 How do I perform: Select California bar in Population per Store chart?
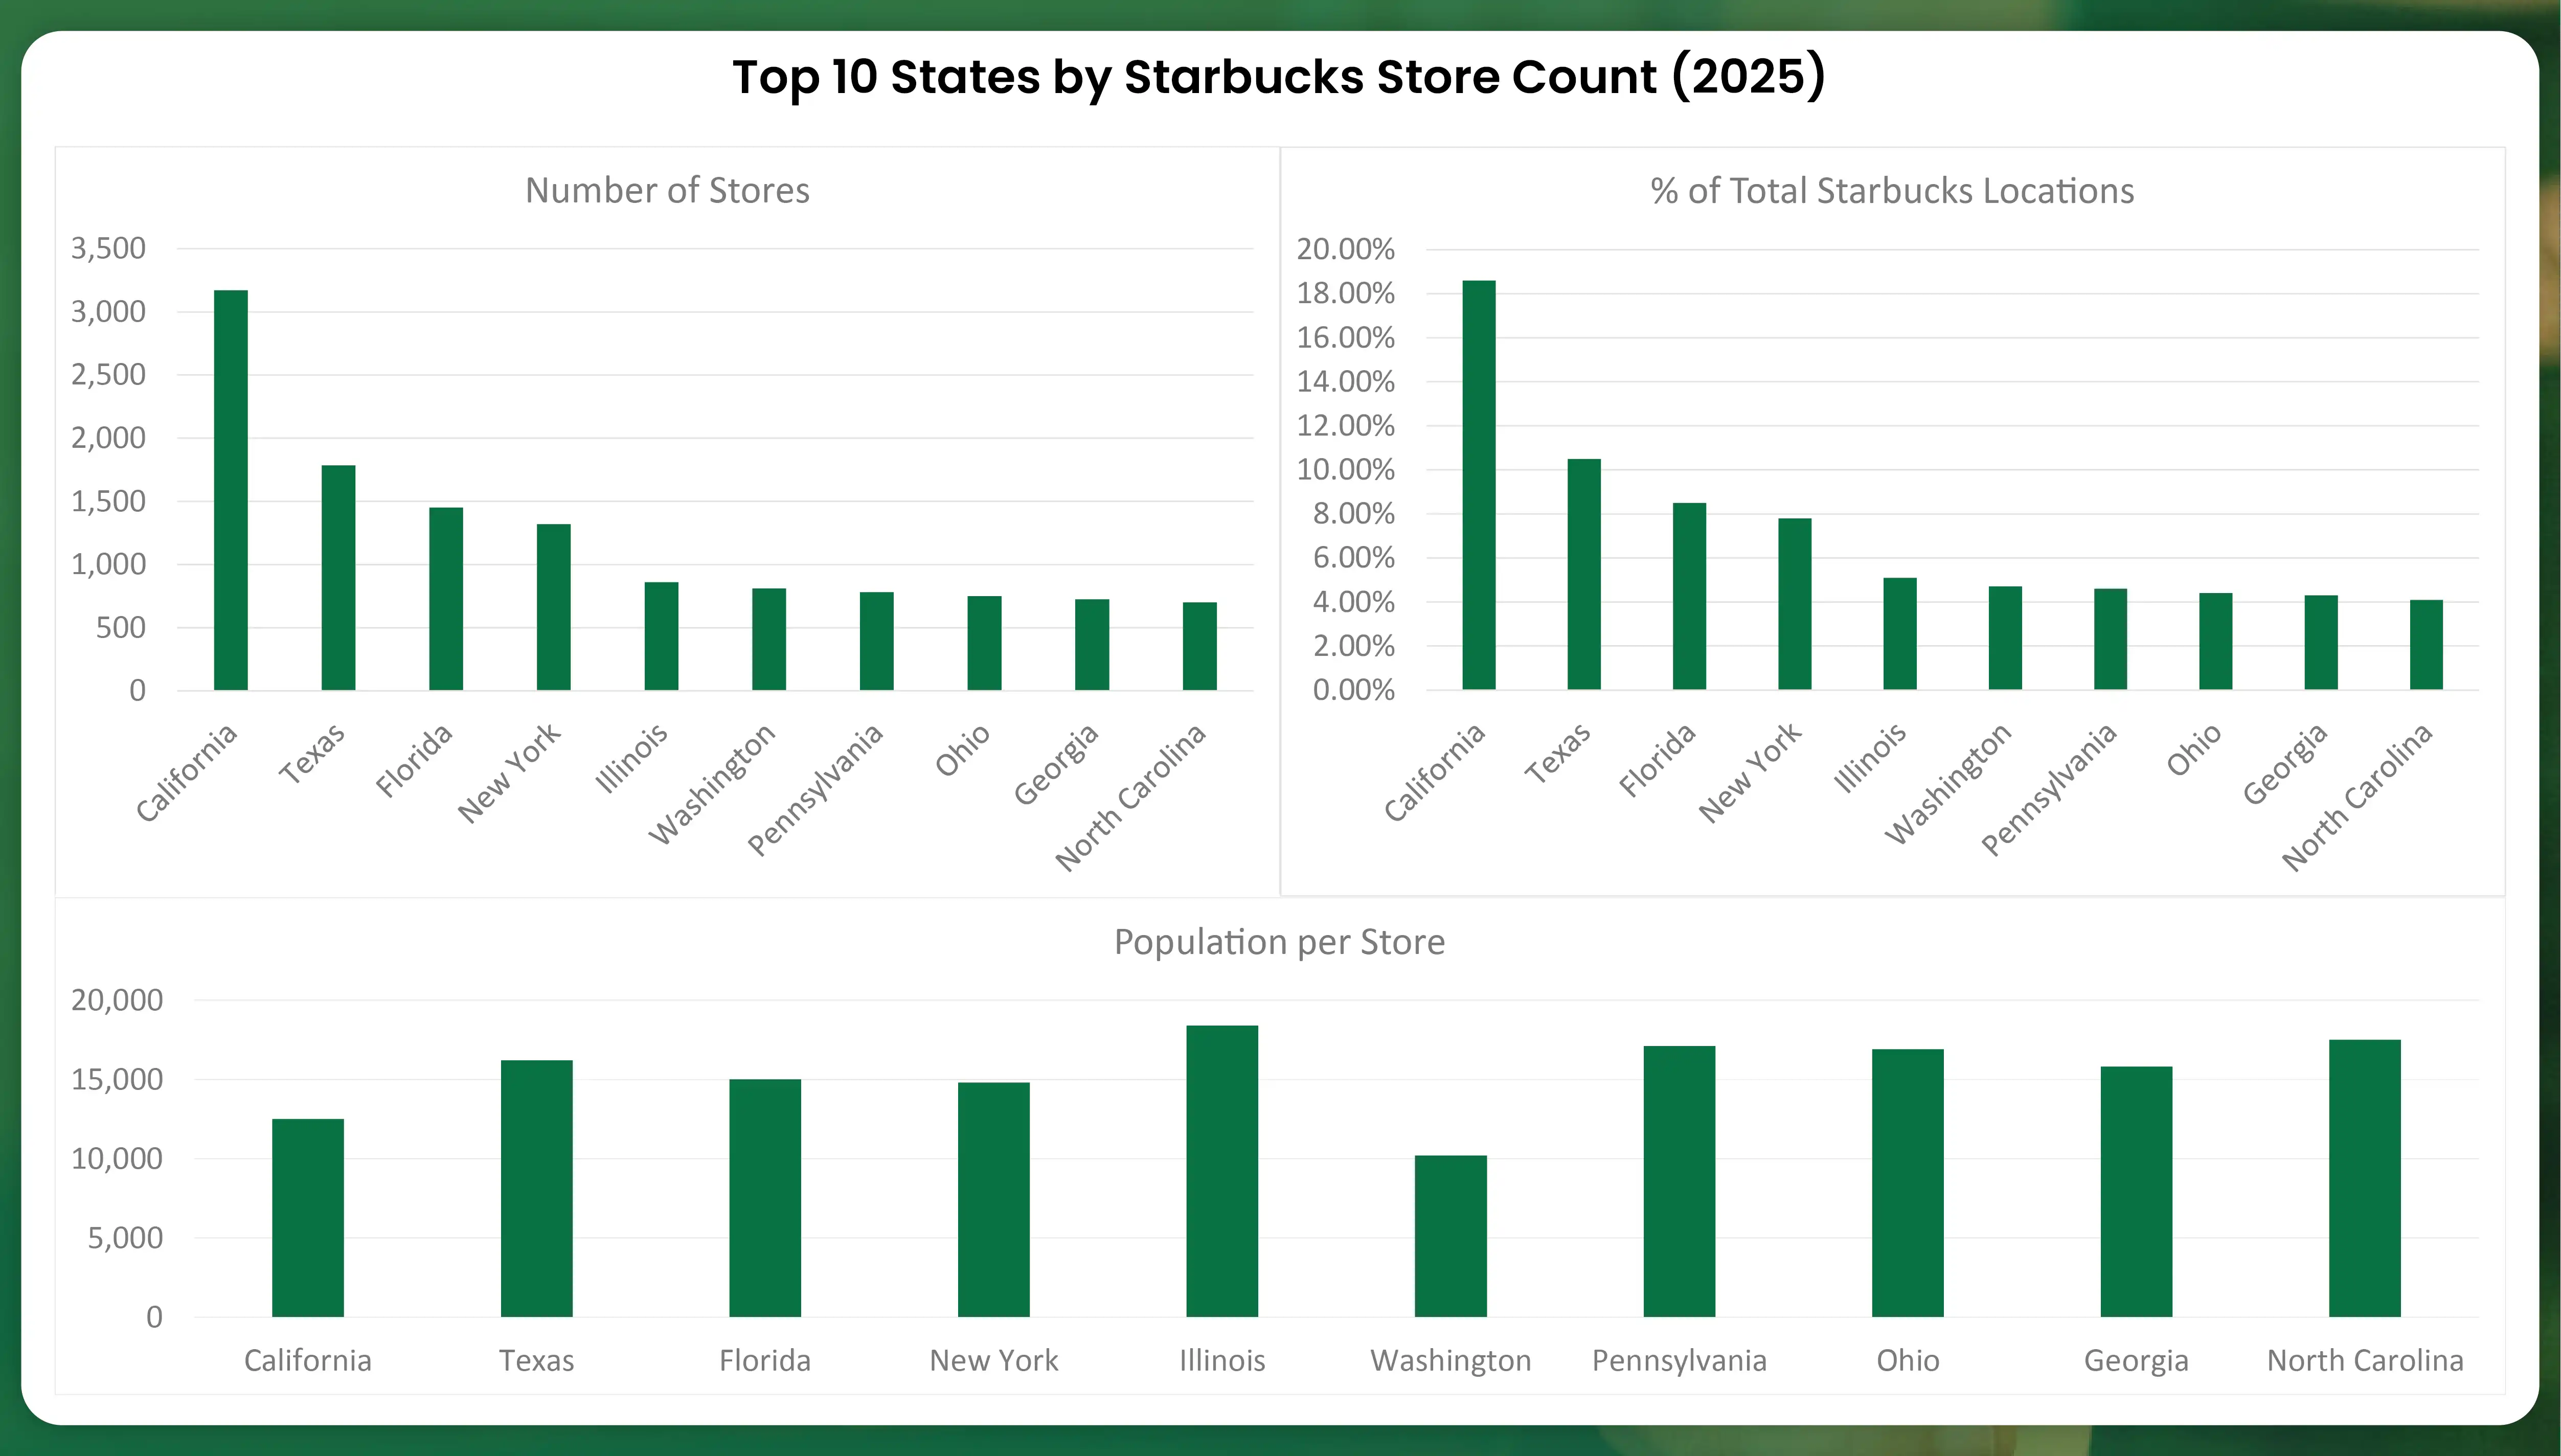pyautogui.click(x=308, y=1218)
